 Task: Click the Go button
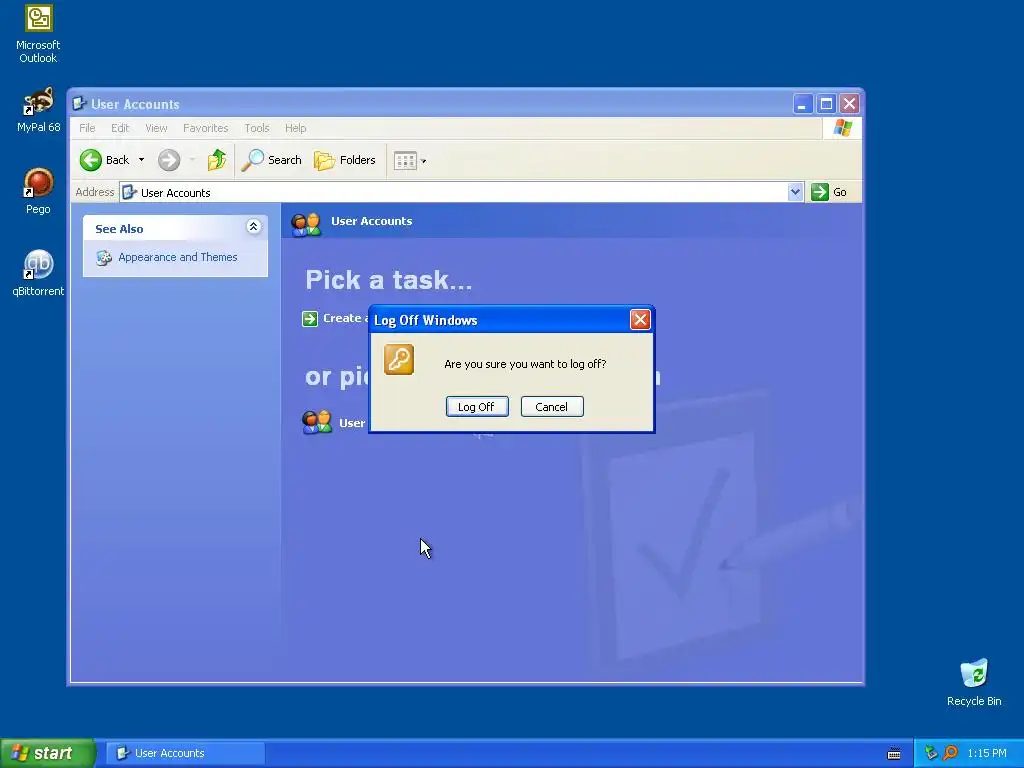pos(829,192)
